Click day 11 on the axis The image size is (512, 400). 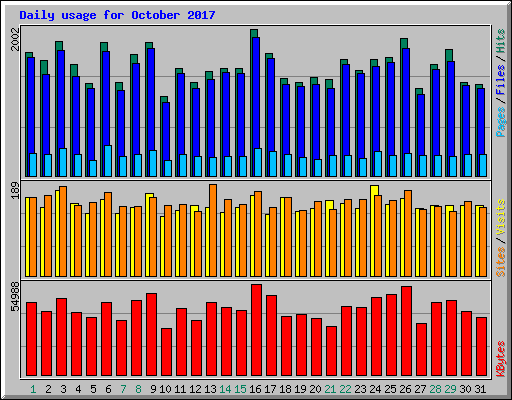click(180, 389)
